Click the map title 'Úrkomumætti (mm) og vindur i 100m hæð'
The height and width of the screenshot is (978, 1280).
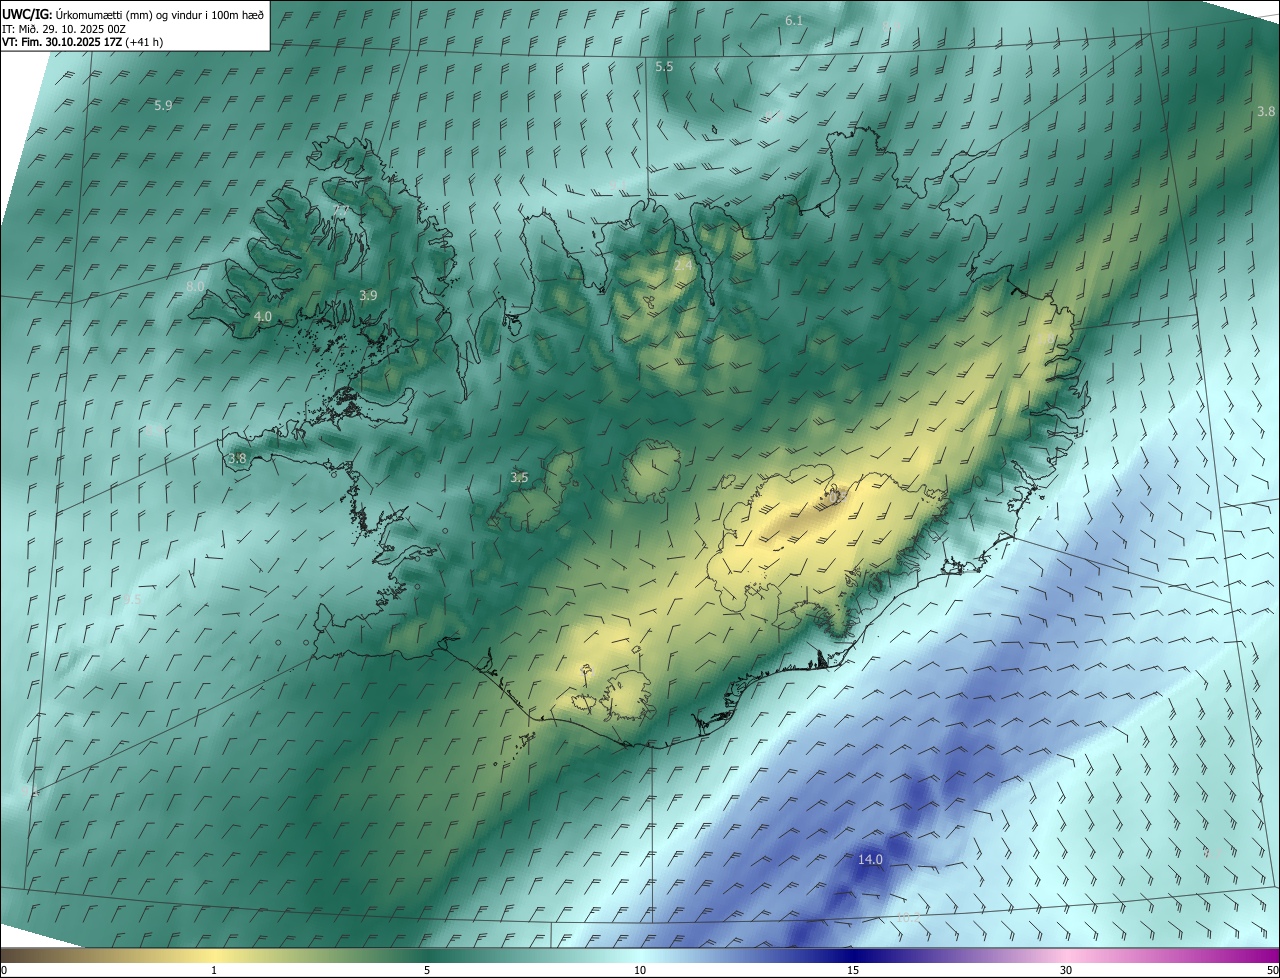pyautogui.click(x=159, y=14)
